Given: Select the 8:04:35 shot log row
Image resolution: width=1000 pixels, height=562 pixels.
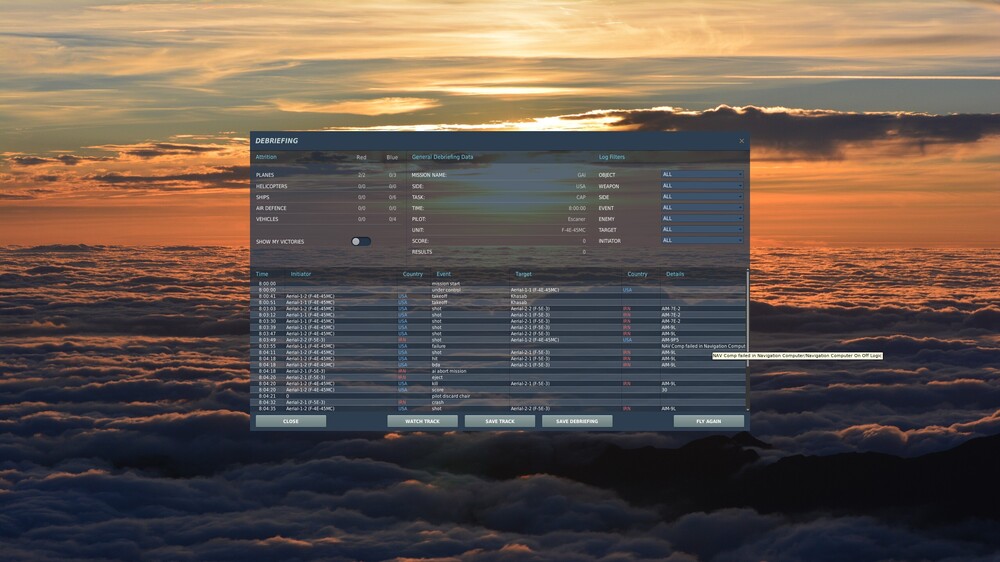Looking at the screenshot, I should coord(500,408).
